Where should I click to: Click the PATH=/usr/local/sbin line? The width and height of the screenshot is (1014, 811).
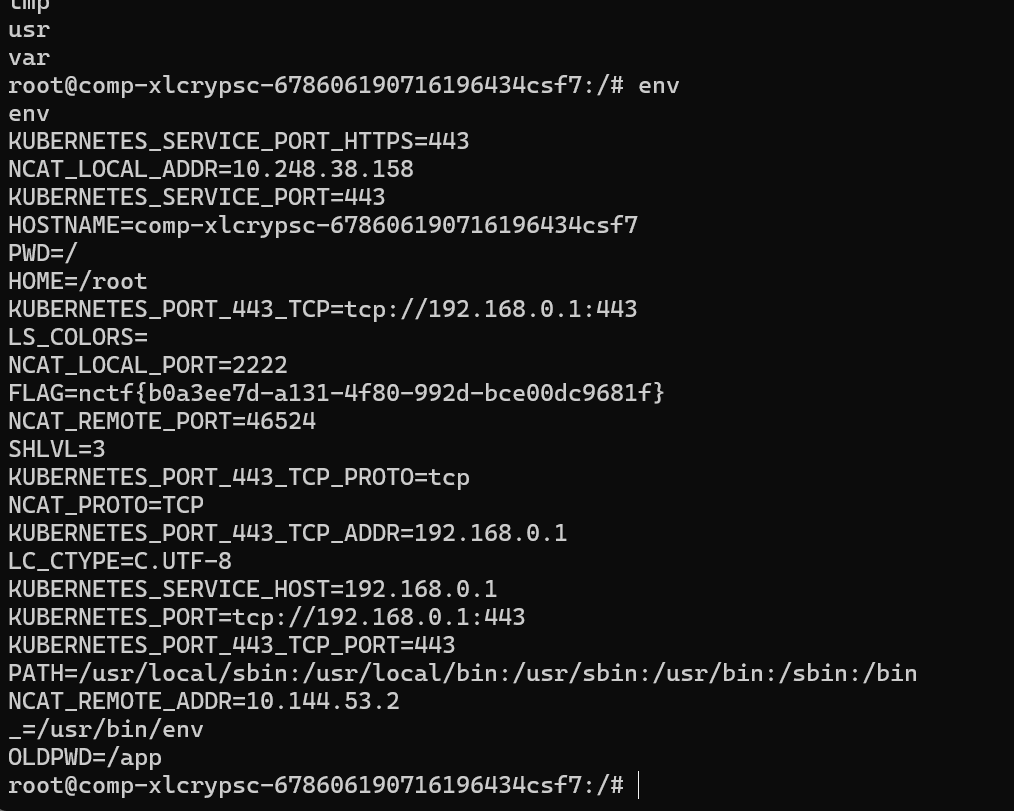point(462,674)
